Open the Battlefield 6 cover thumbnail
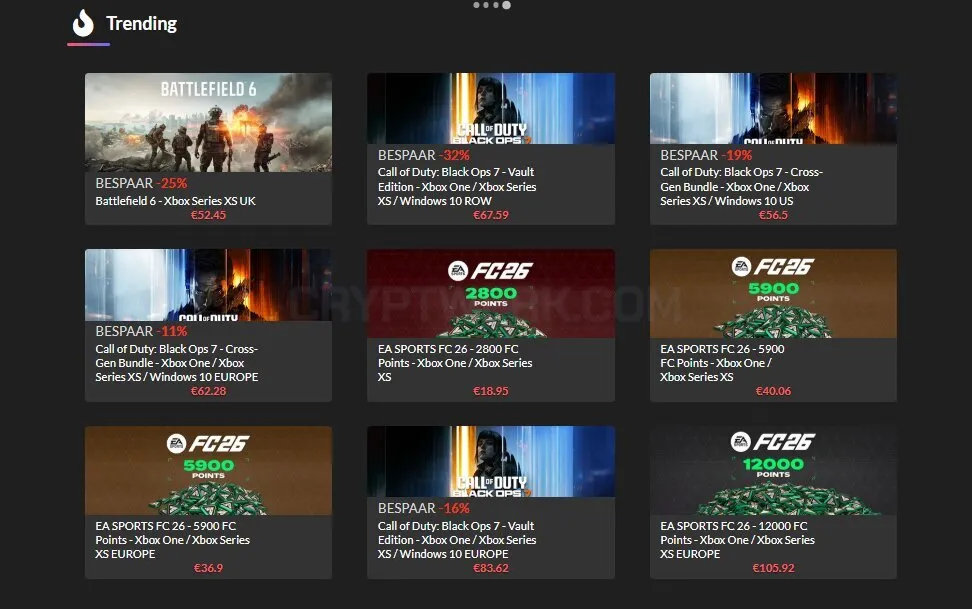 (208, 122)
